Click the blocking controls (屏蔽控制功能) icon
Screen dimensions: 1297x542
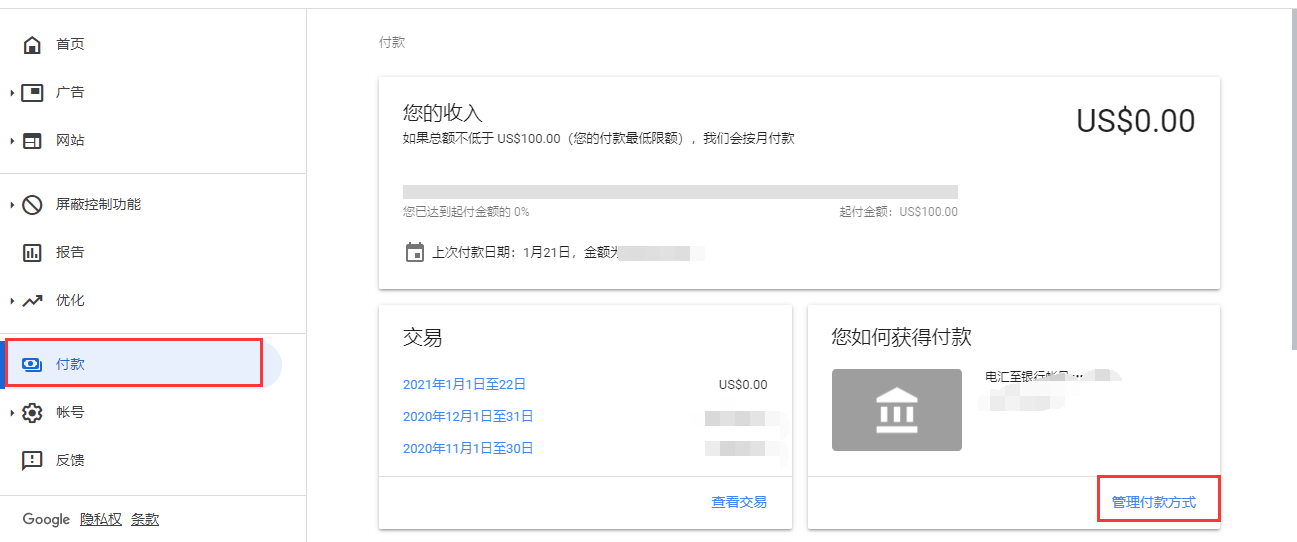point(32,205)
